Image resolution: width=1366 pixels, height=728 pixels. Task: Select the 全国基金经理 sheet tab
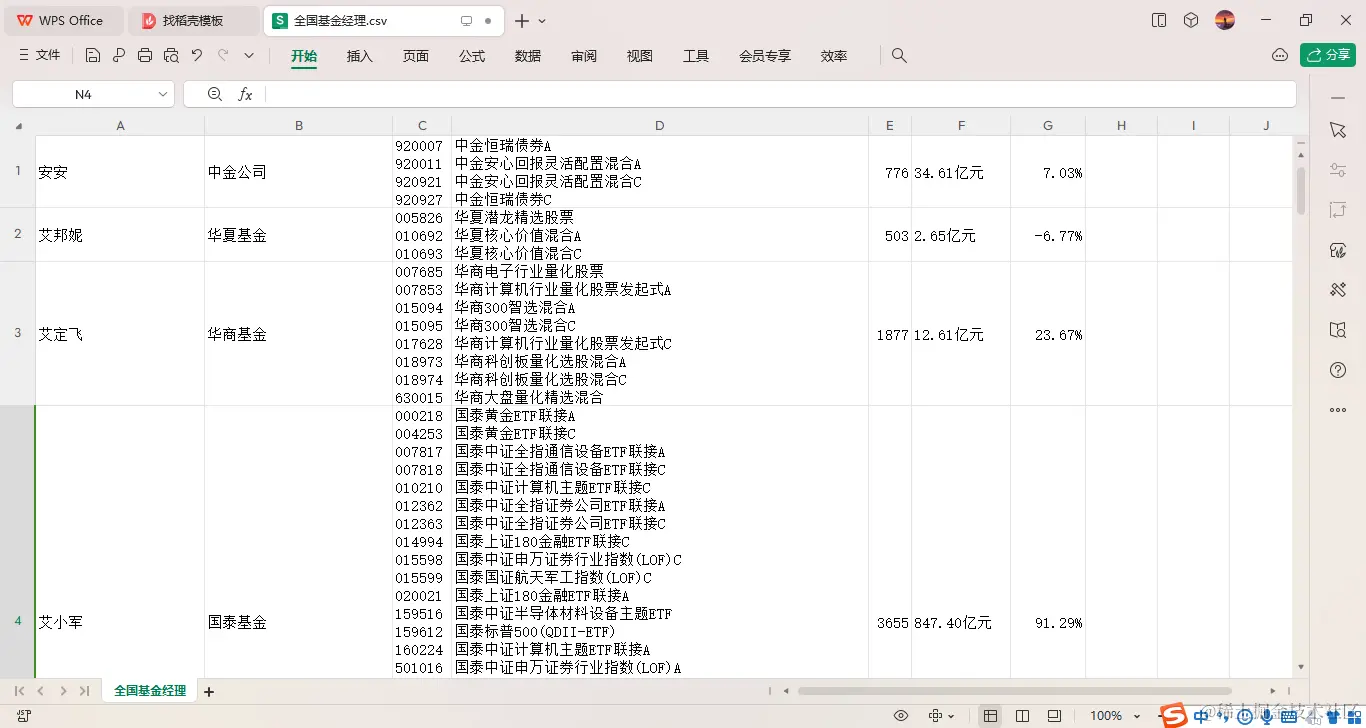coord(150,691)
